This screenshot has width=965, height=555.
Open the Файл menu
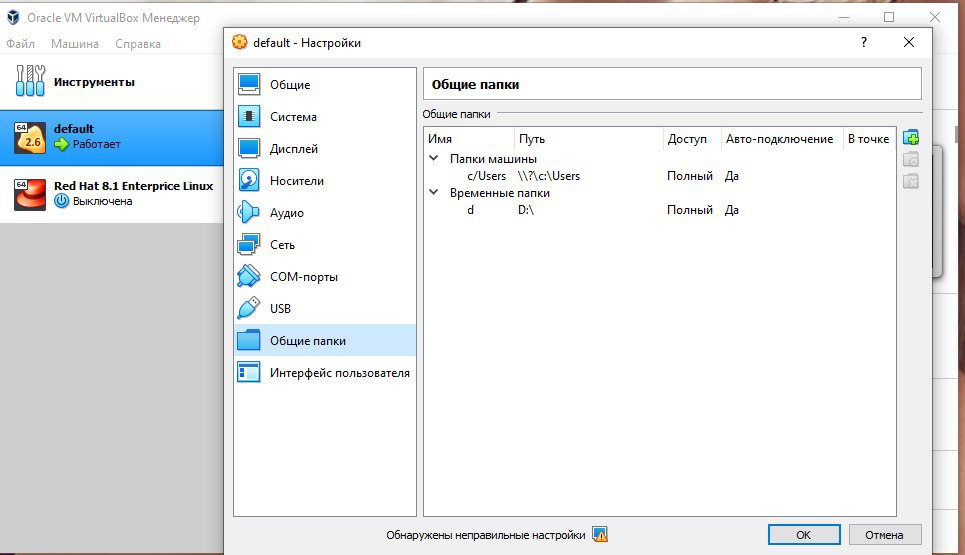click(x=20, y=44)
